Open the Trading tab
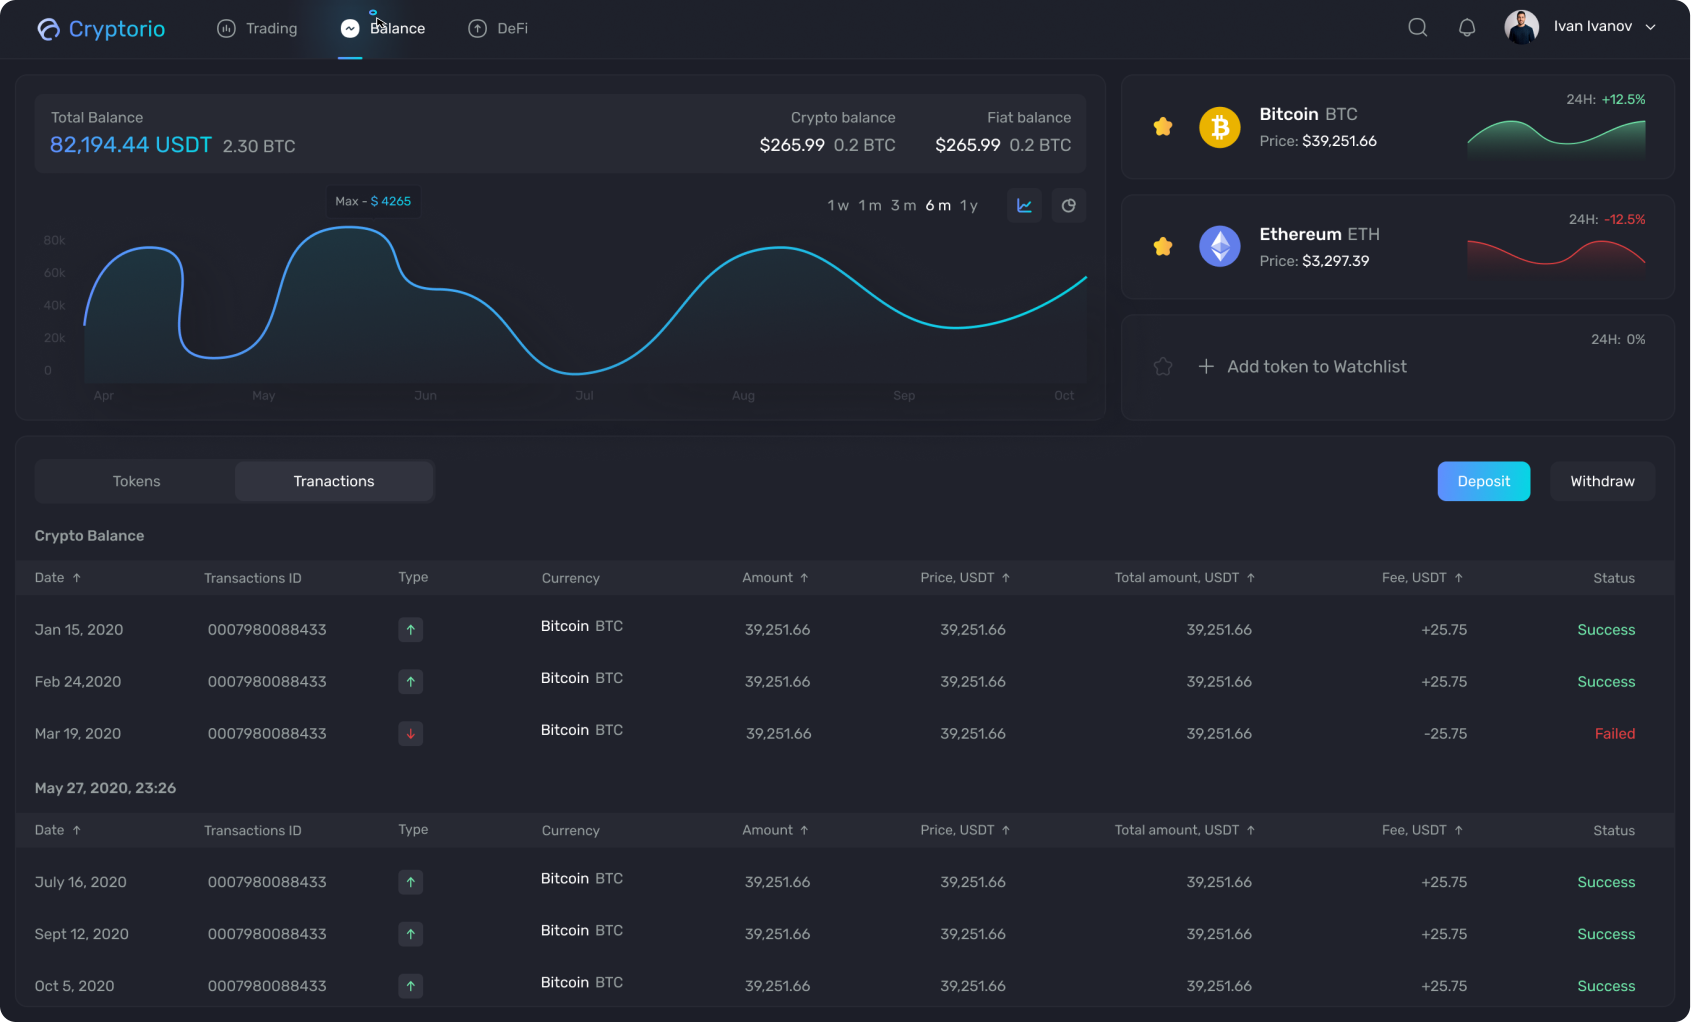The width and height of the screenshot is (1691, 1022). (257, 28)
